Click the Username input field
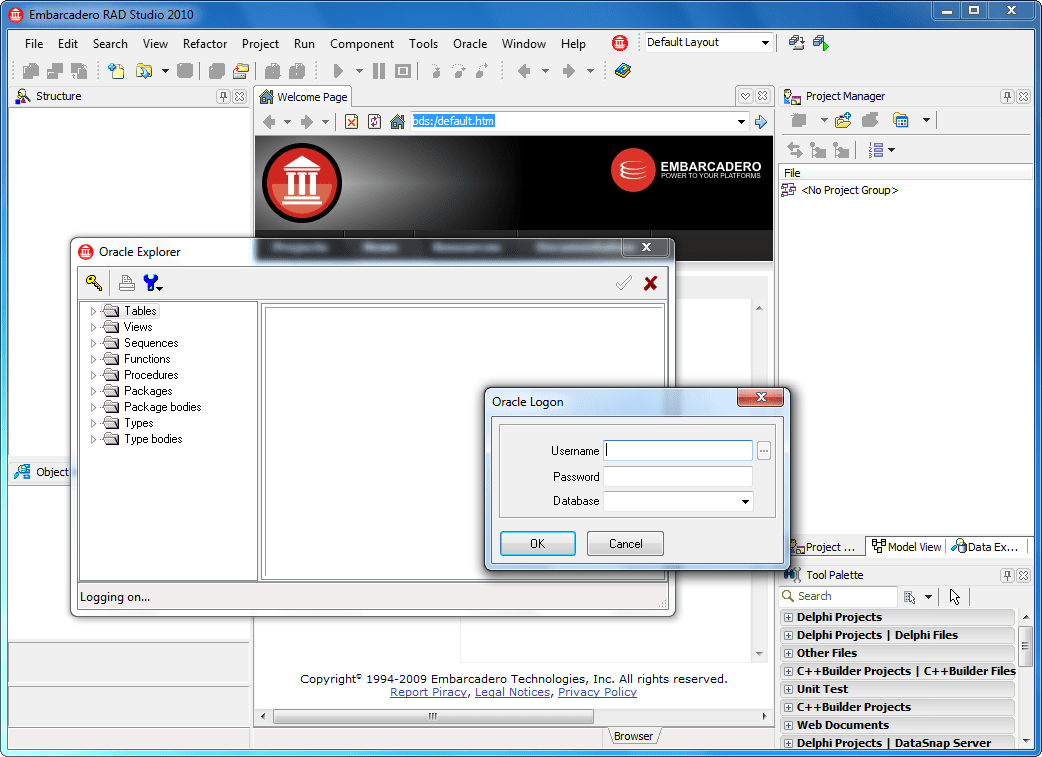This screenshot has height=757, width=1042. 678,450
